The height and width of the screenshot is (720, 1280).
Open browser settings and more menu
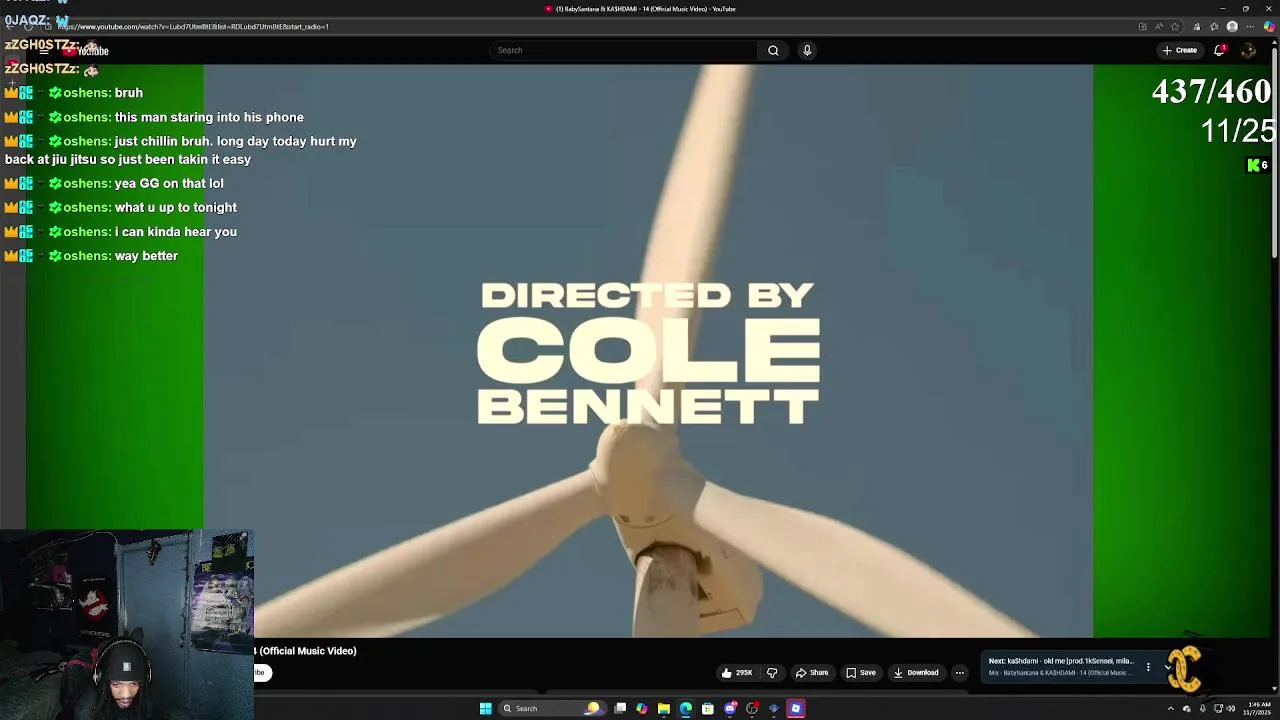[x=1250, y=27]
